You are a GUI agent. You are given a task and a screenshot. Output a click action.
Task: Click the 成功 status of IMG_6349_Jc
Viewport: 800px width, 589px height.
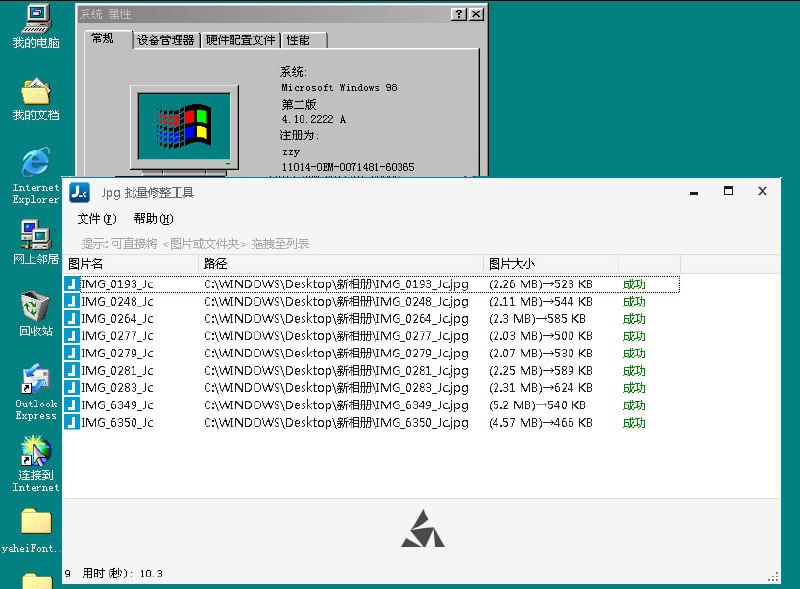(634, 405)
